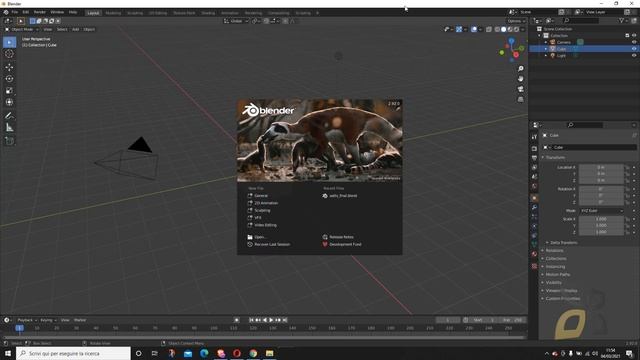Select the Measure ruler tool

(x=9, y=128)
